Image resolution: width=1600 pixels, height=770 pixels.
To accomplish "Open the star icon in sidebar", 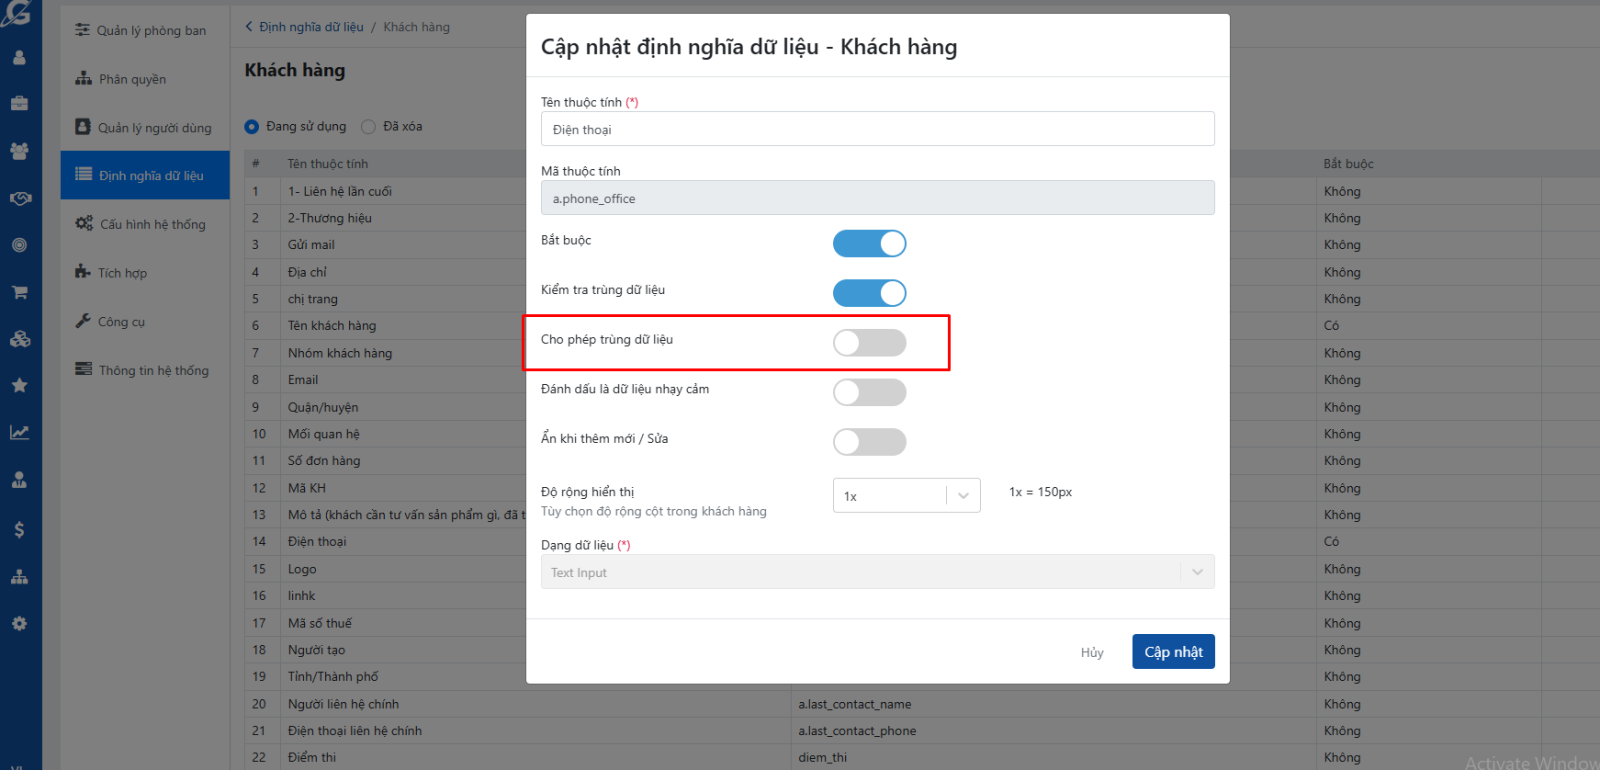I will coord(19,385).
